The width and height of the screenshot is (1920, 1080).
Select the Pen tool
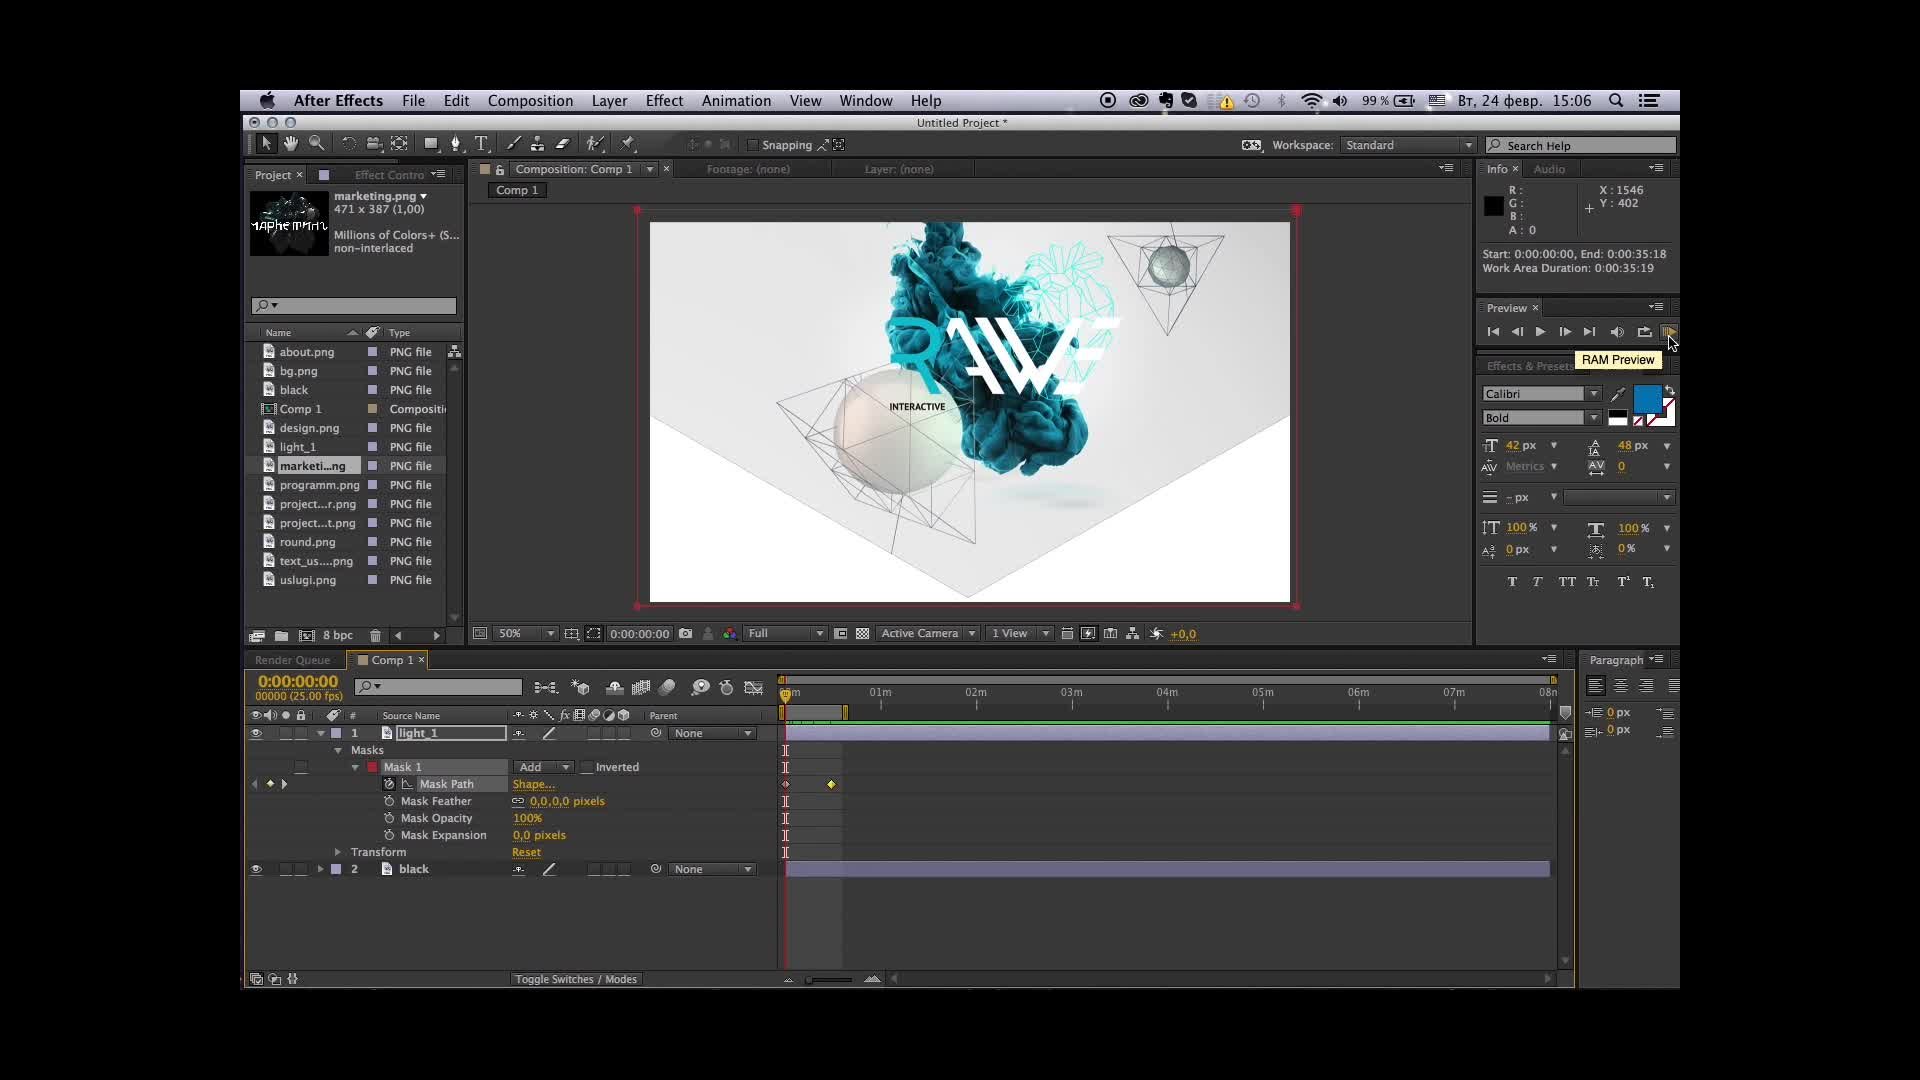pos(455,144)
